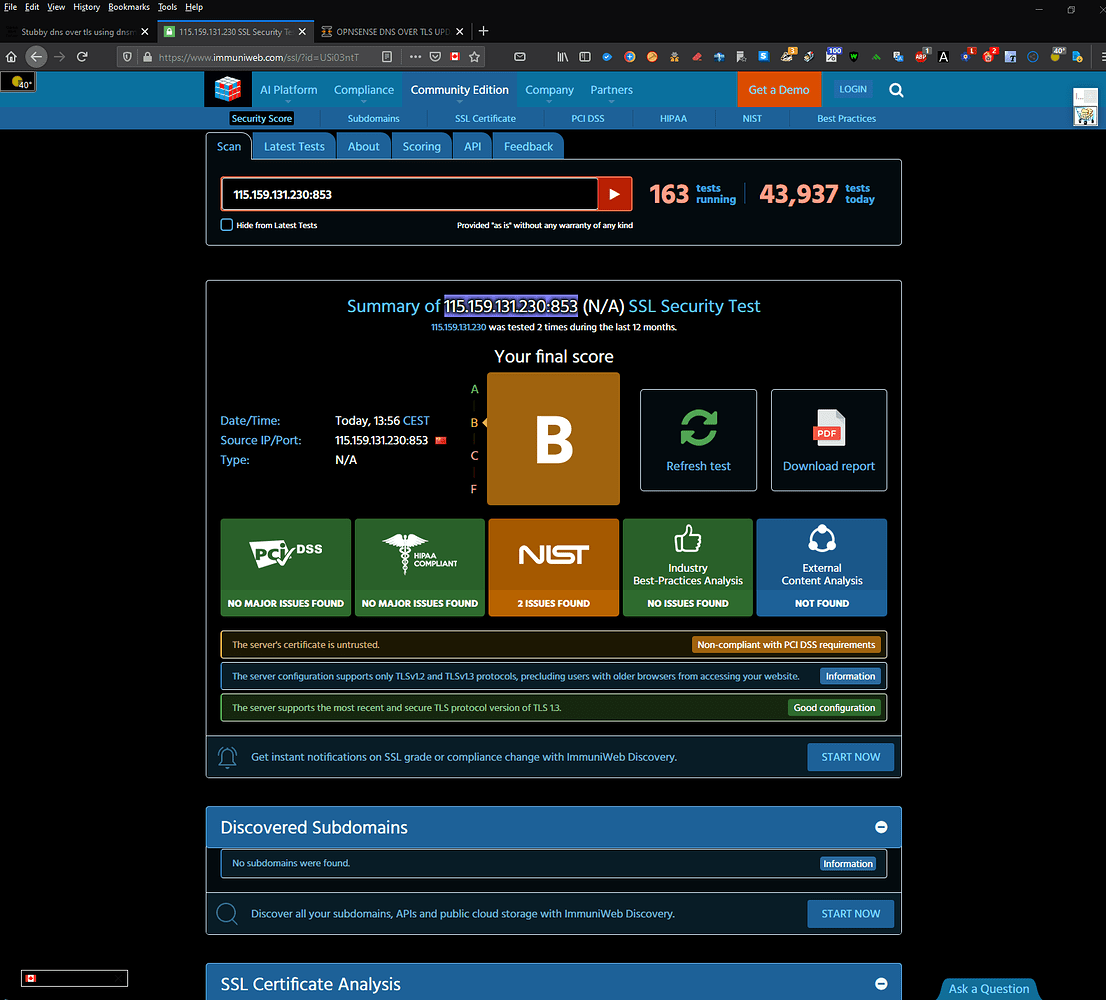
Task: Open External Content Analysis tile
Action: tap(822, 568)
